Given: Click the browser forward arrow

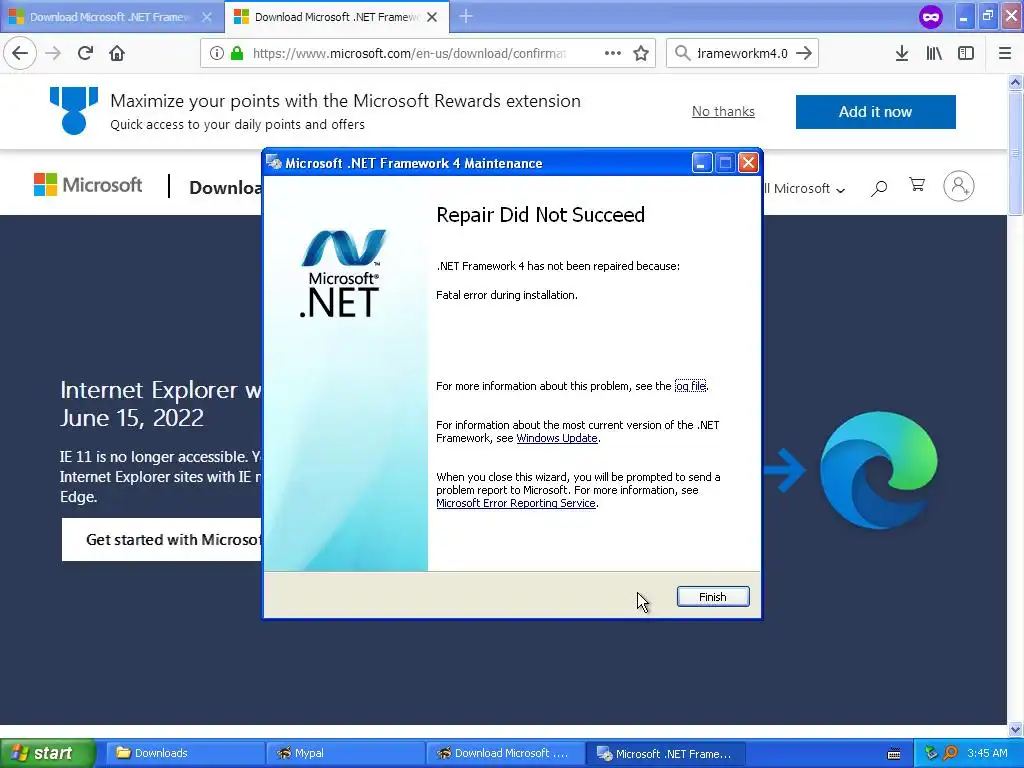Looking at the screenshot, I should pos(53,53).
